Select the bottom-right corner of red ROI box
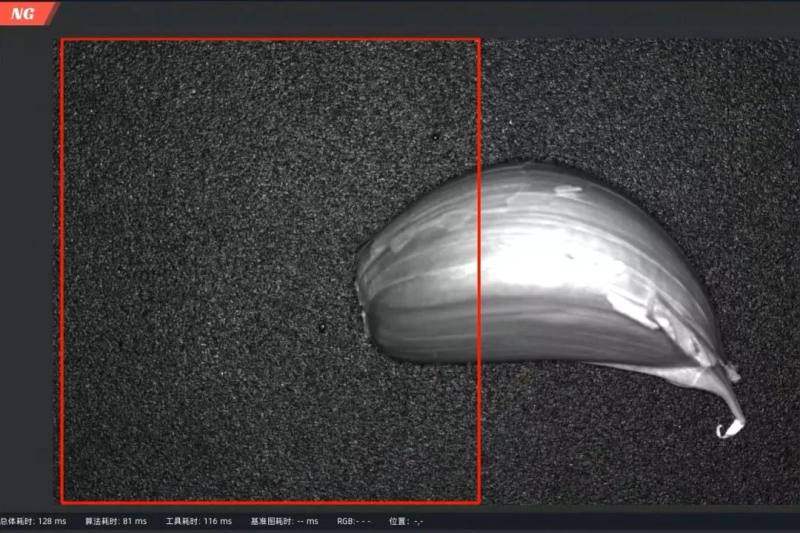Viewport: 800px width, 533px height. point(479,501)
